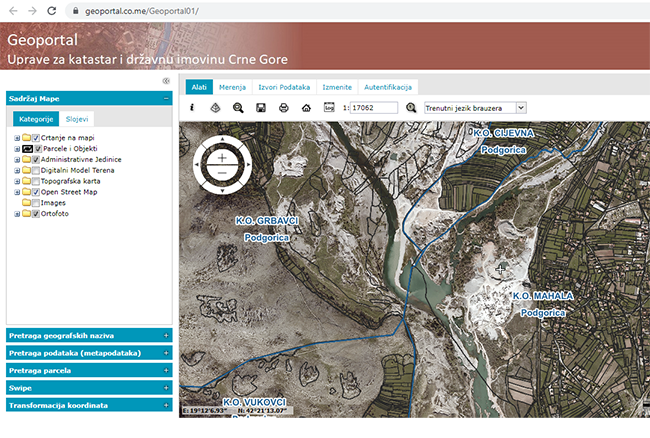Enable the Topografska karta layer

click(36, 181)
